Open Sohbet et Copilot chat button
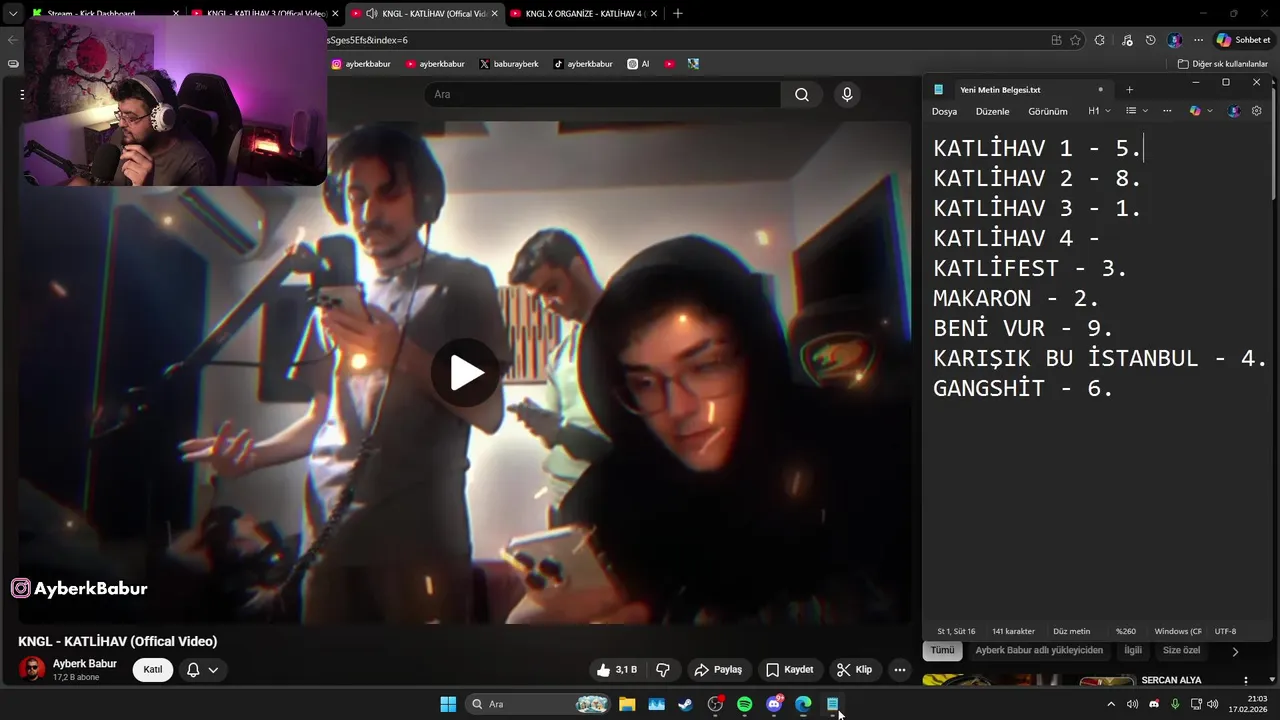 tap(1244, 40)
